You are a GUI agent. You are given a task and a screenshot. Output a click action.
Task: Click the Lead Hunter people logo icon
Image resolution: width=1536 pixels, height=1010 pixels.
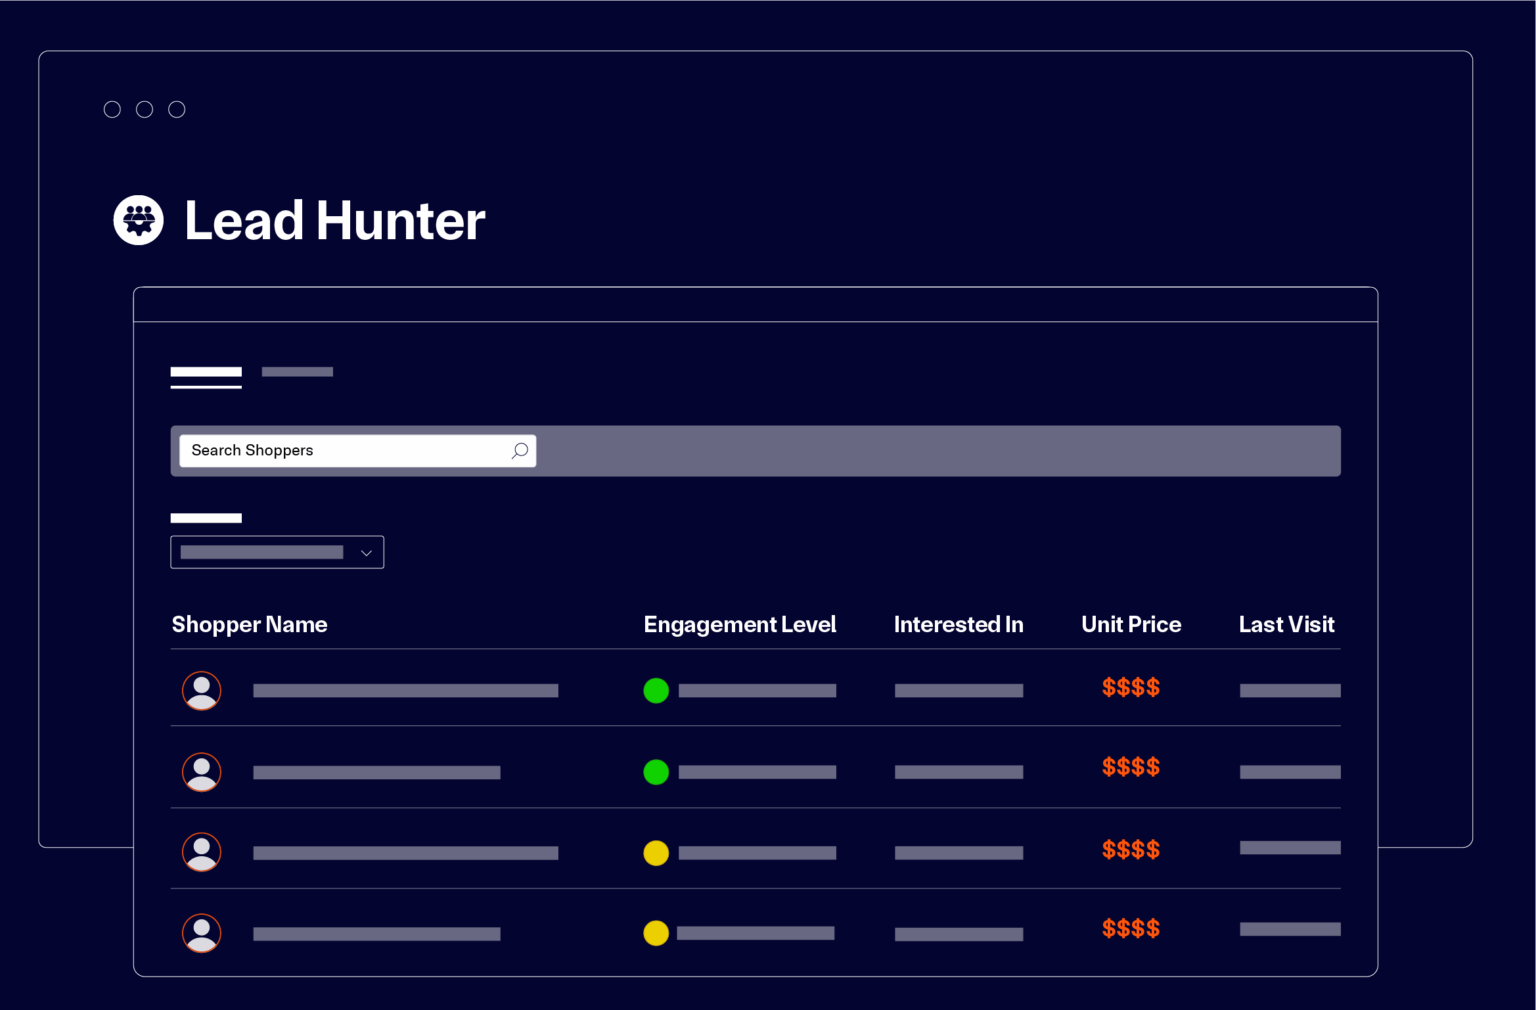pos(137,220)
